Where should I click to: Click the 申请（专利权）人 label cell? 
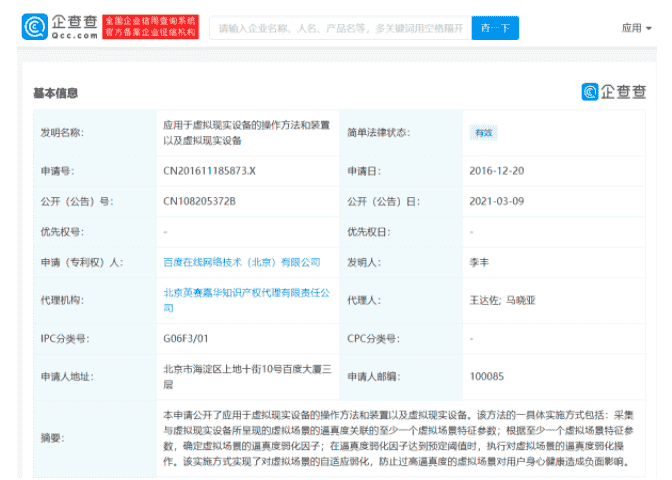point(95,262)
